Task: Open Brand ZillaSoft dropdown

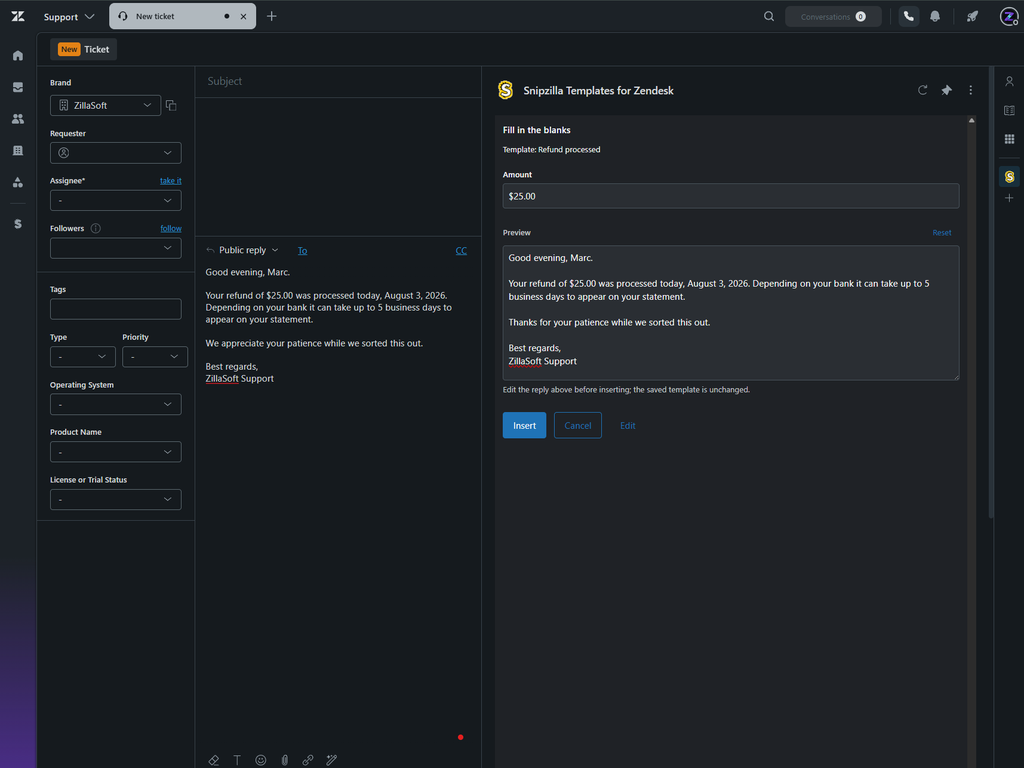Action: (105, 105)
